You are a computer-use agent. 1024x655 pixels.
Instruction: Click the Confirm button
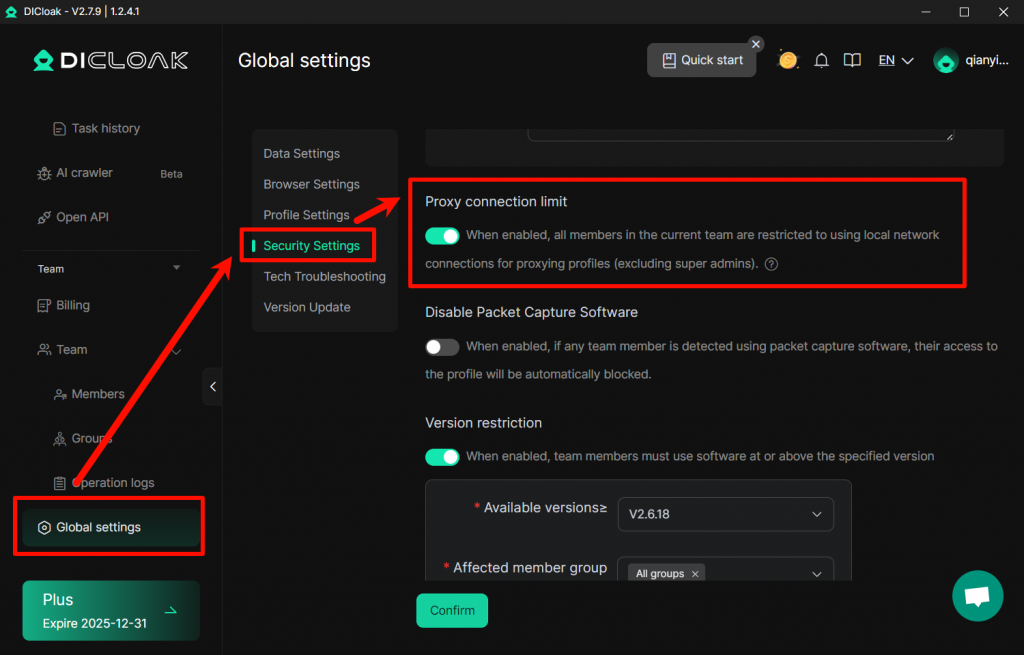click(x=452, y=610)
